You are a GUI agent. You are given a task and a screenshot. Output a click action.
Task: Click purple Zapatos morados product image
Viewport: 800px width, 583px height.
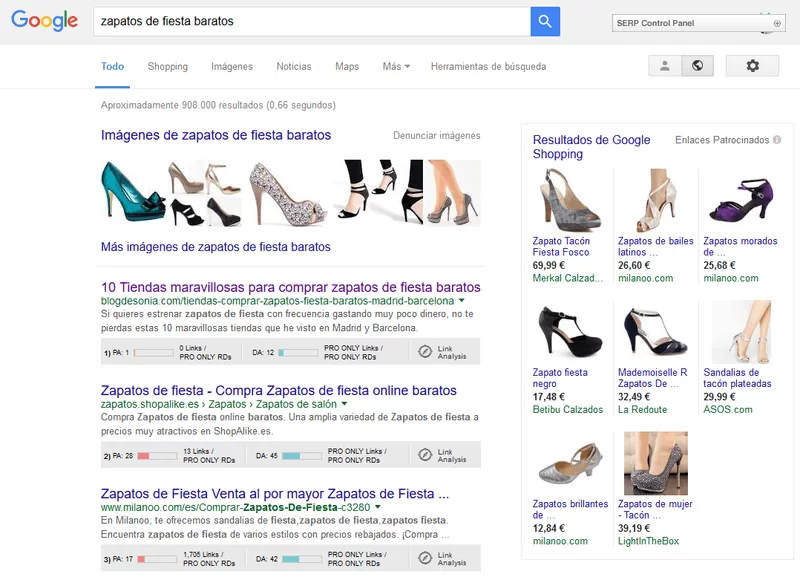point(741,200)
